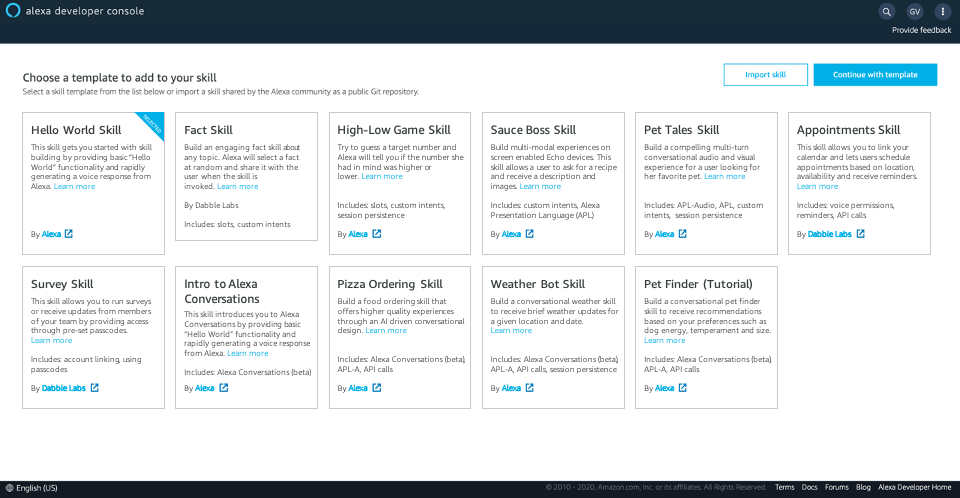The height and width of the screenshot is (498, 960).
Task: Open external link icon in Hello World Skill
Action: point(69,234)
